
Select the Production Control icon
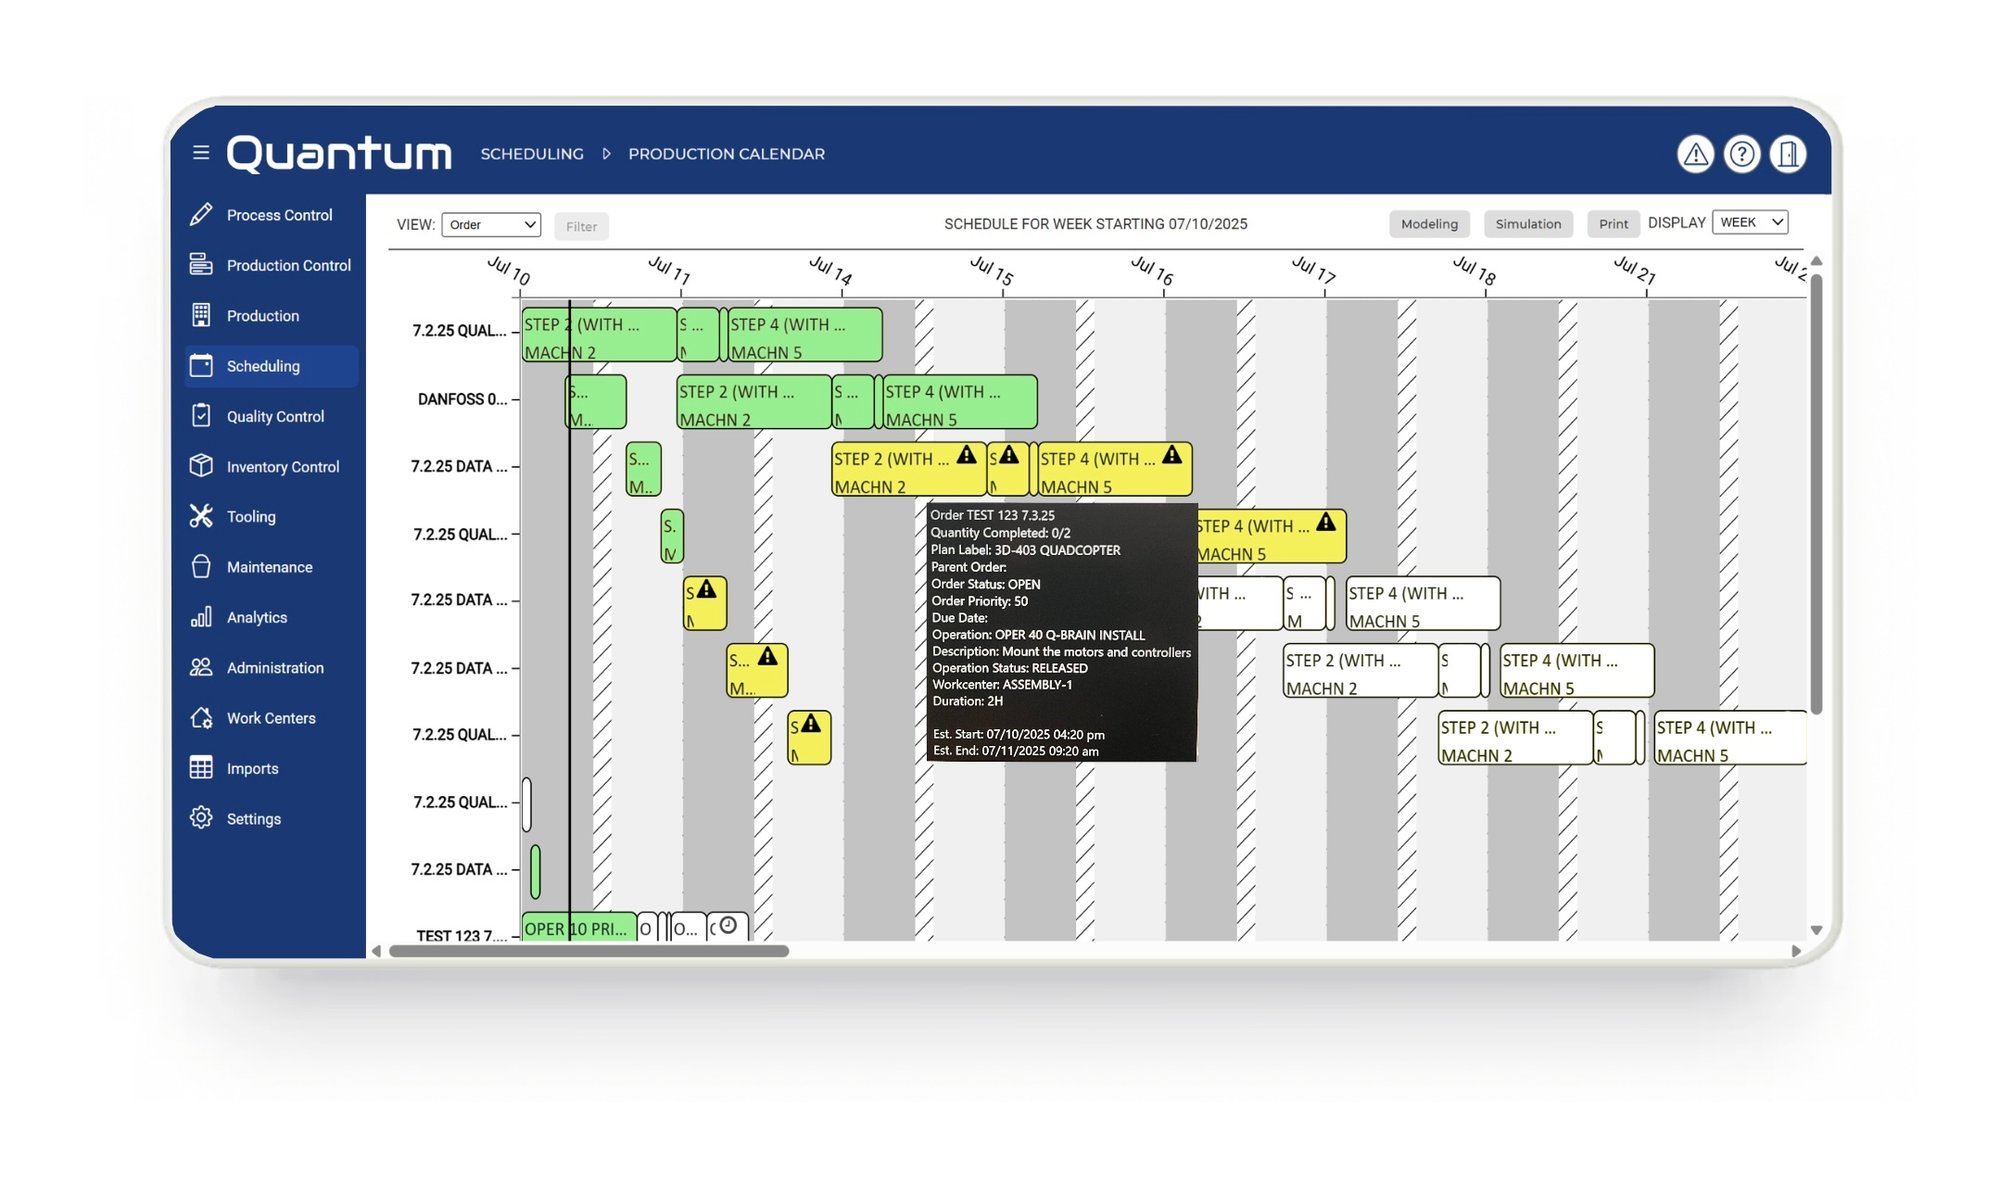click(x=203, y=264)
